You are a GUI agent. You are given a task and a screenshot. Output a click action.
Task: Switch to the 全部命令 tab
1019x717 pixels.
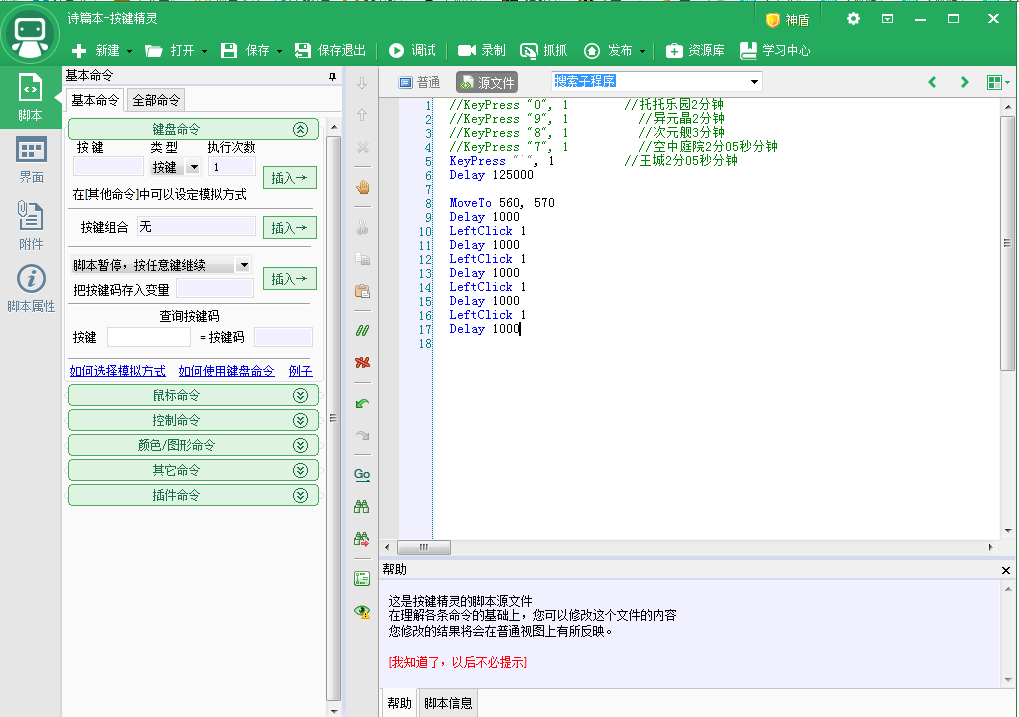pyautogui.click(x=156, y=100)
